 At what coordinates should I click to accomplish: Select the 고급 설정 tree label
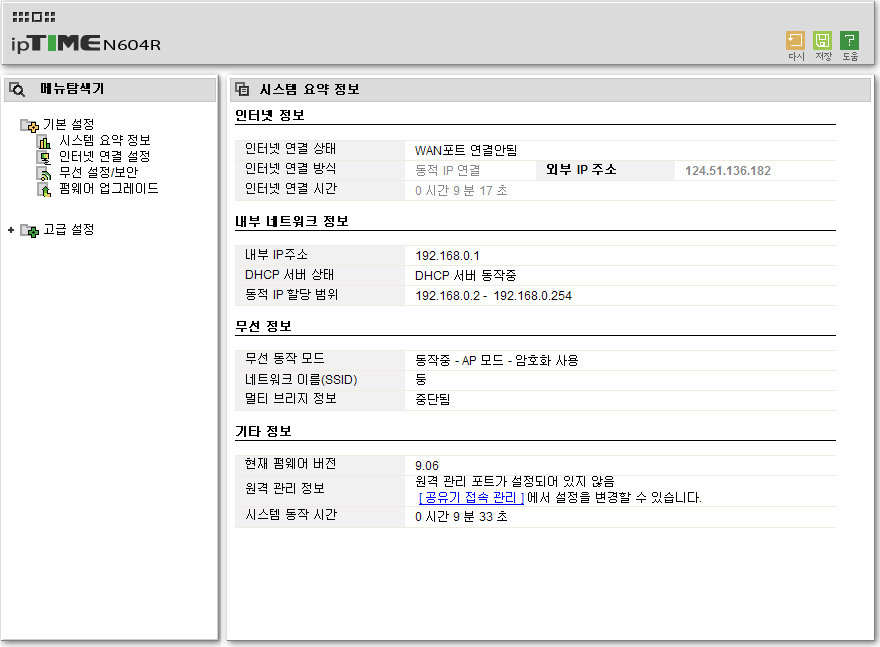68,230
